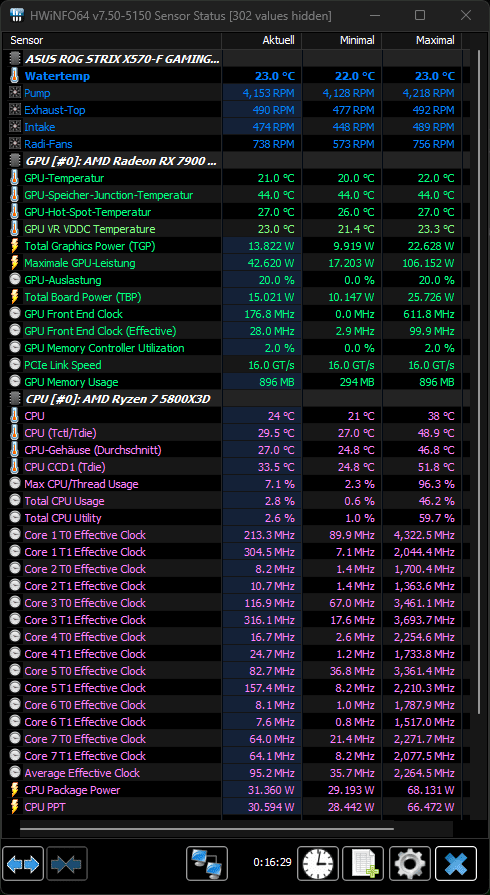This screenshot has height=895, width=490.
Task: Click the expand columns arrows button
Action: coord(23,864)
